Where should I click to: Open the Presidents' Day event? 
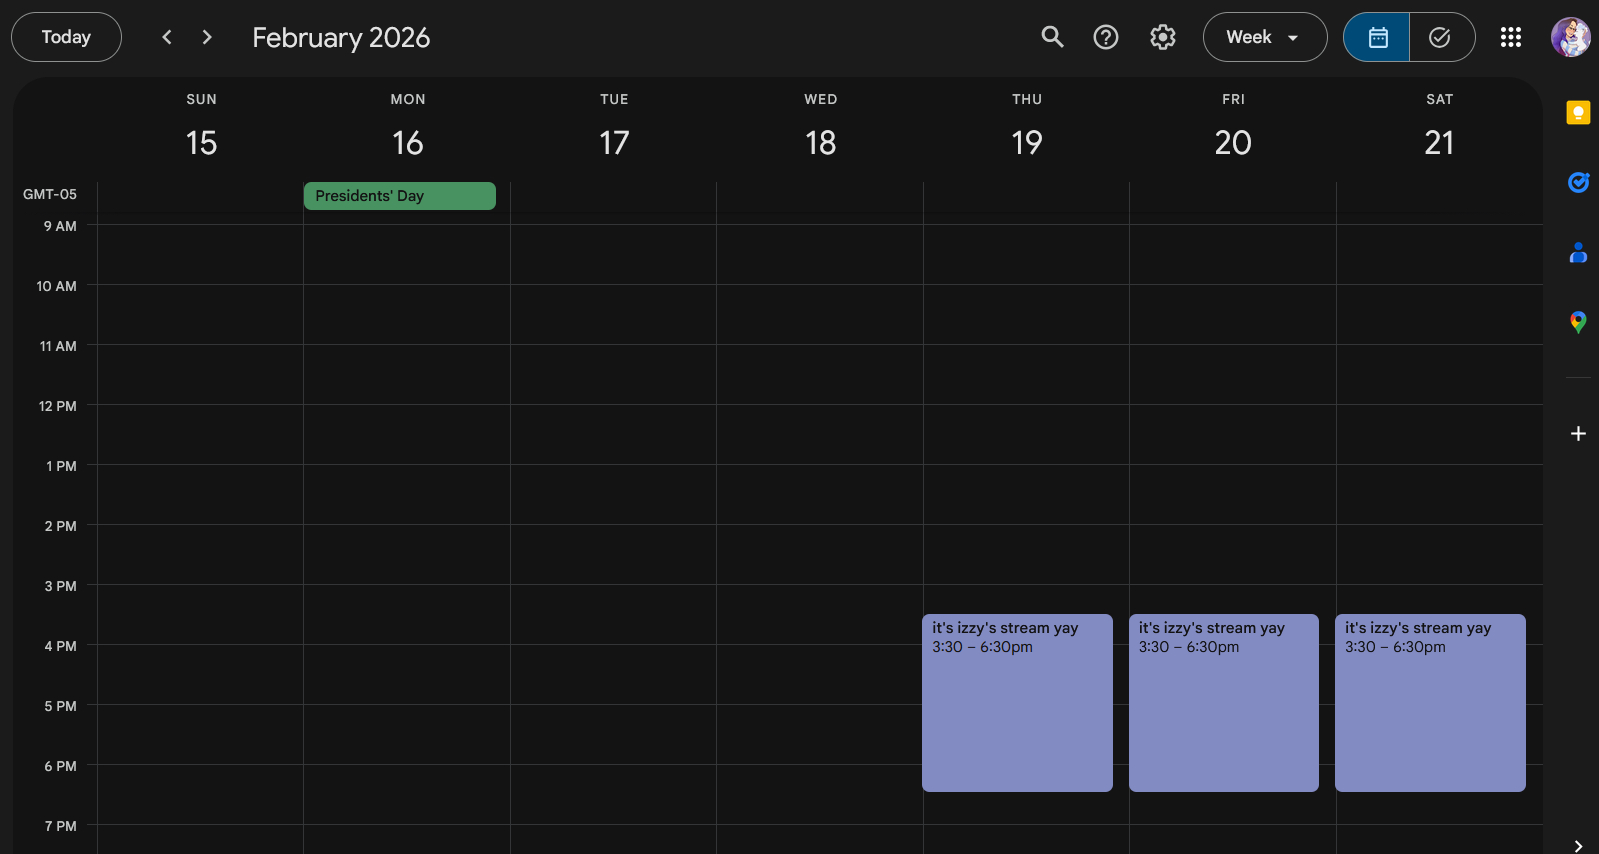coord(399,196)
